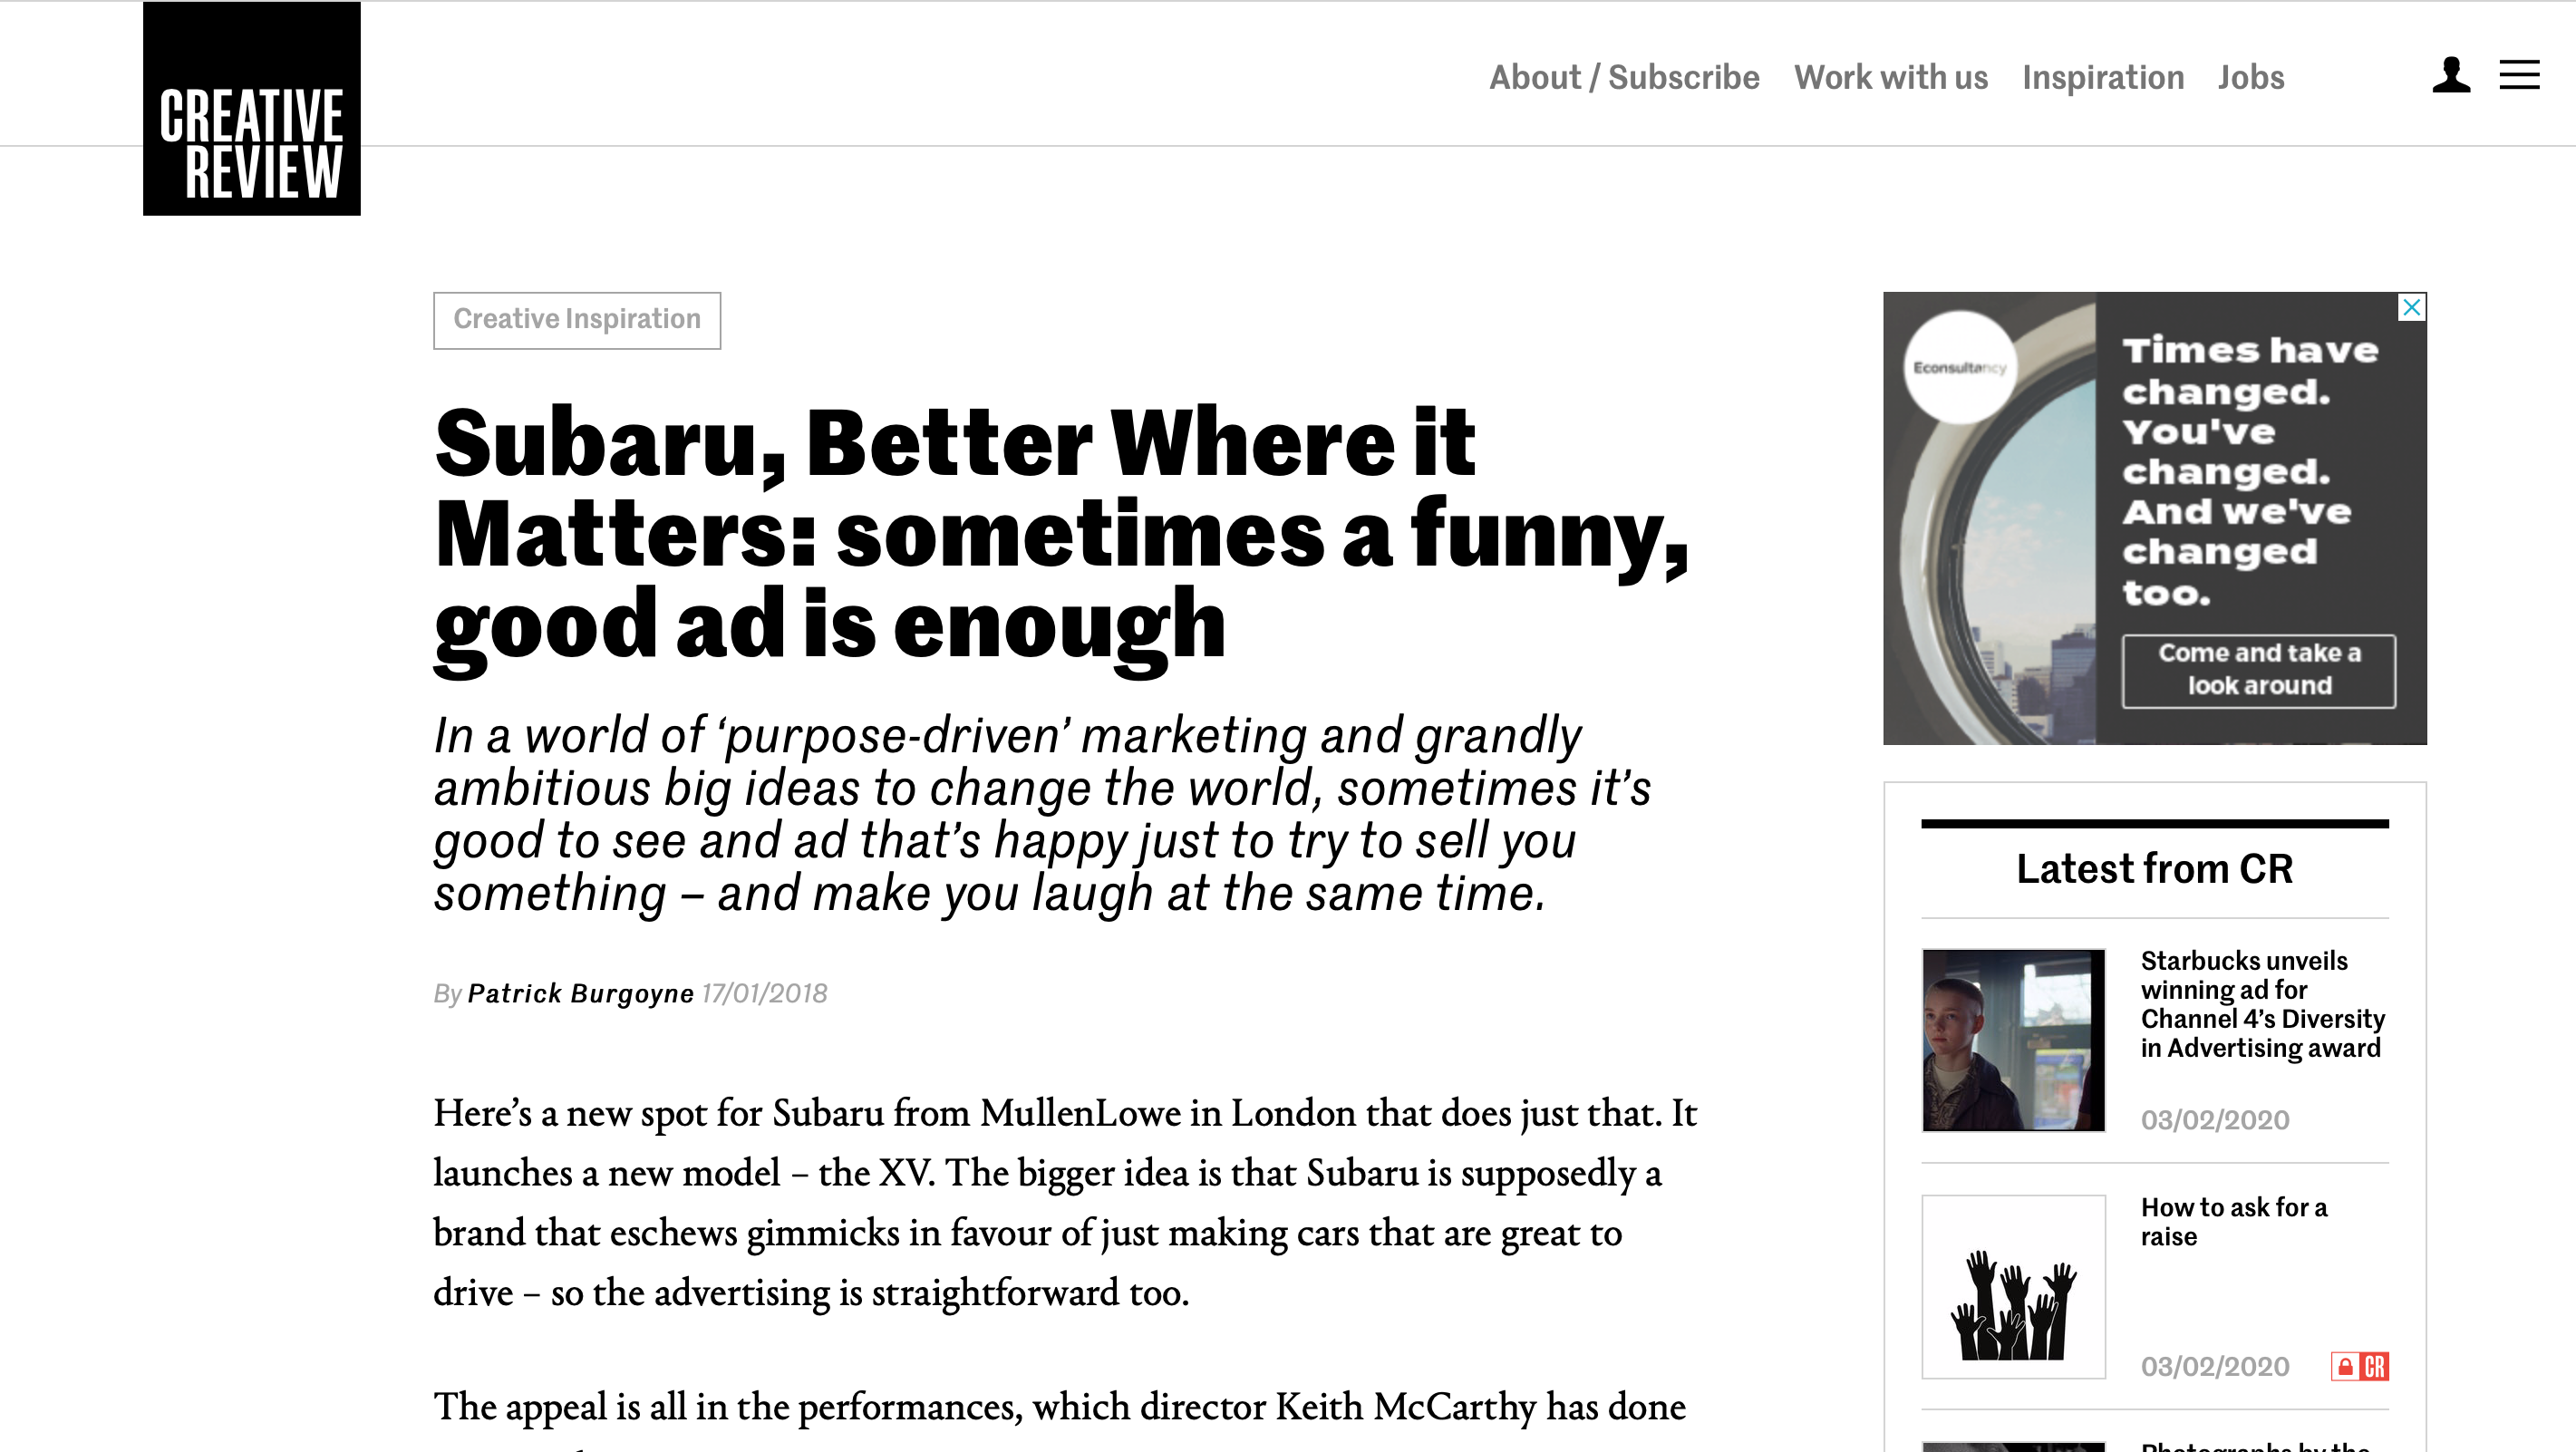This screenshot has height=1452, width=2576.
Task: Click the subscriber lock CR badge
Action: pos(2359,1366)
